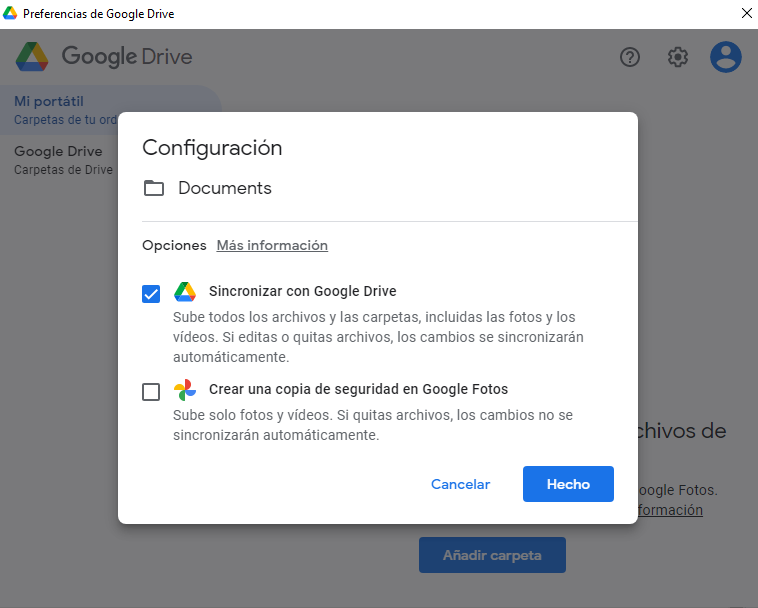Image resolution: width=758 pixels, height=608 pixels.
Task: Open the help question mark icon
Action: [629, 57]
